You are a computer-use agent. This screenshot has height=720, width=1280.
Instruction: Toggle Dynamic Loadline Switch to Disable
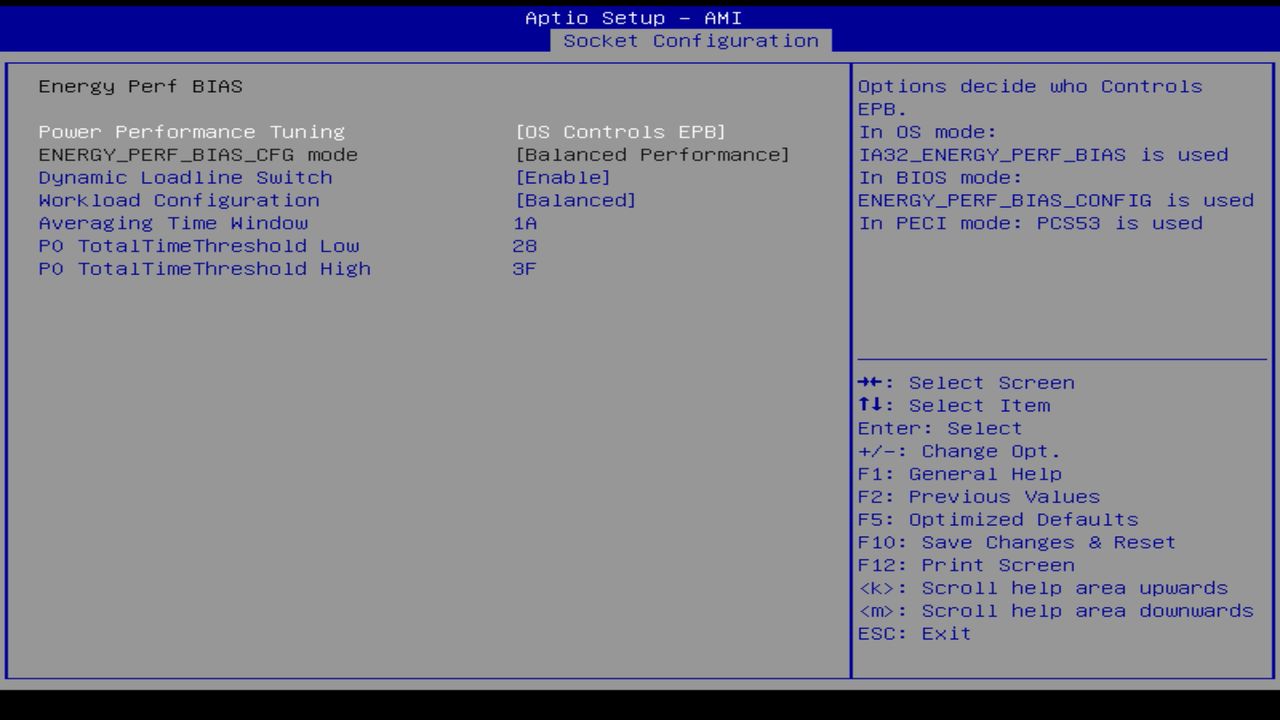563,177
